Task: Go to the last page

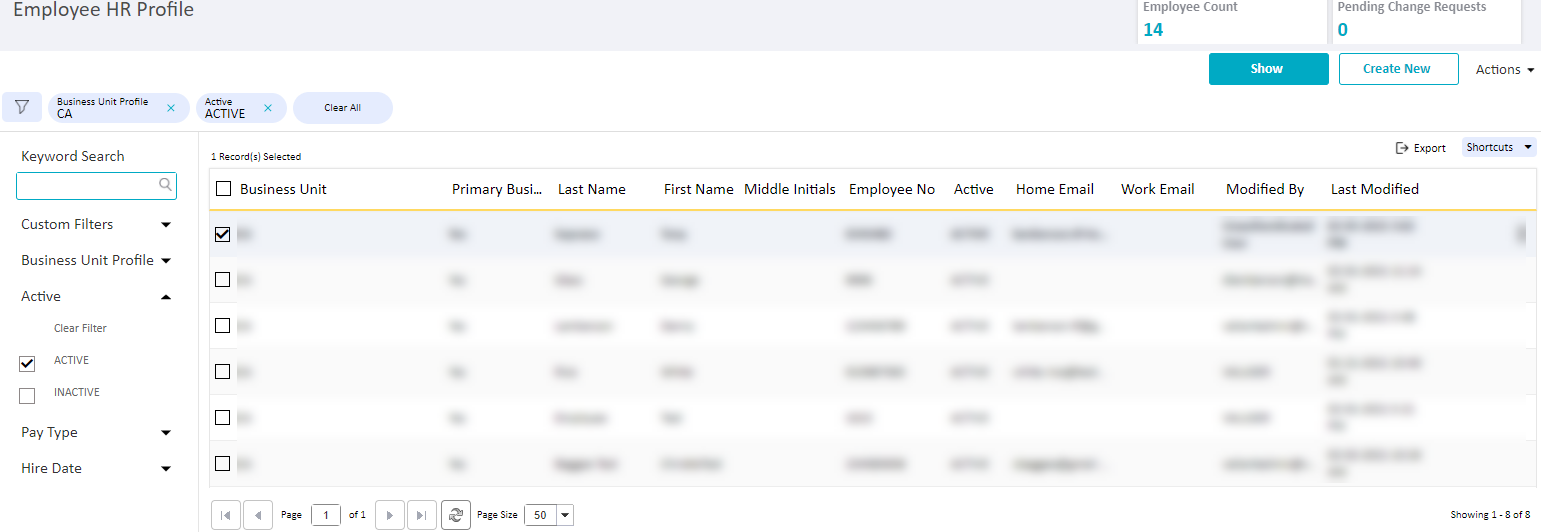Action: point(422,515)
